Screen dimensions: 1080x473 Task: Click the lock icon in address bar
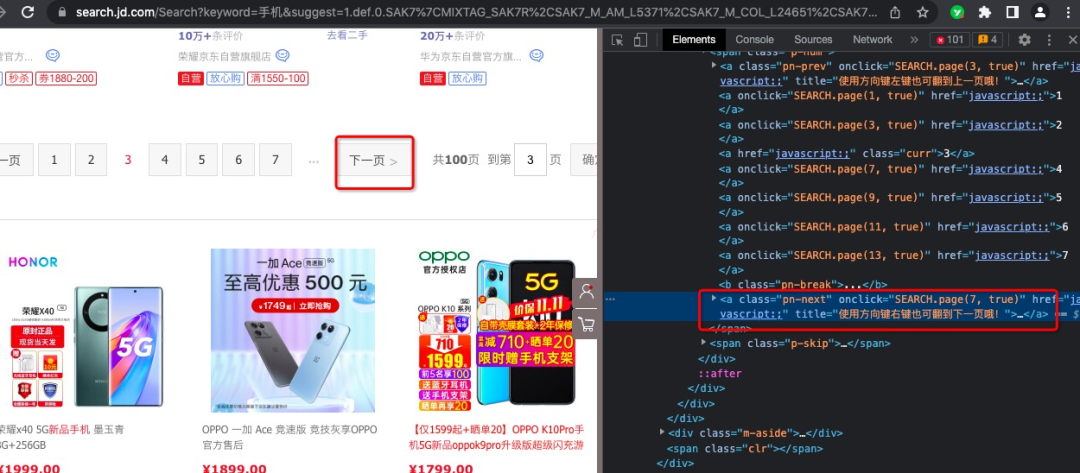[x=62, y=12]
